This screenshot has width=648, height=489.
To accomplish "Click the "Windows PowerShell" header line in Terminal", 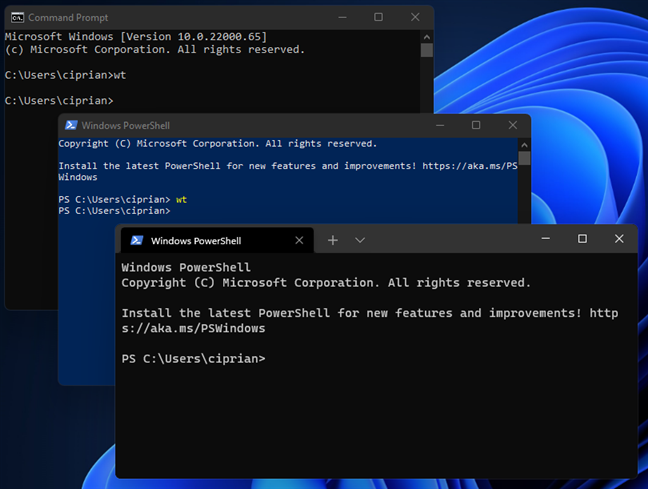I will [186, 267].
